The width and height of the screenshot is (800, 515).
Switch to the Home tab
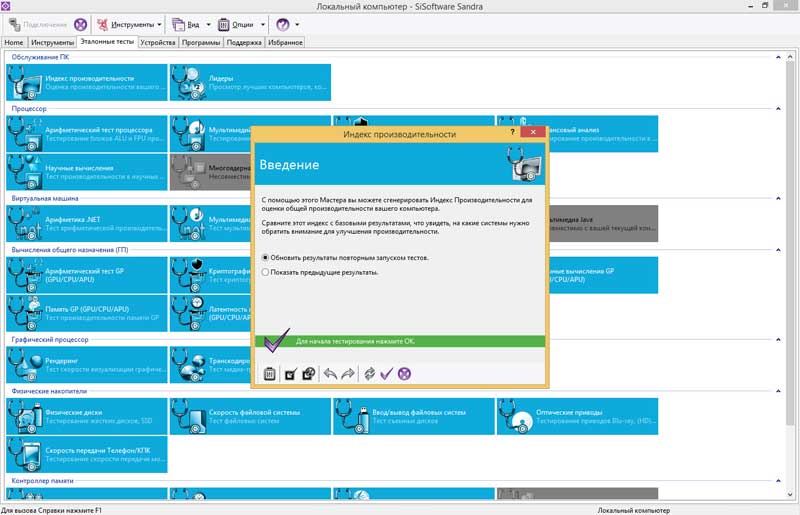click(14, 42)
